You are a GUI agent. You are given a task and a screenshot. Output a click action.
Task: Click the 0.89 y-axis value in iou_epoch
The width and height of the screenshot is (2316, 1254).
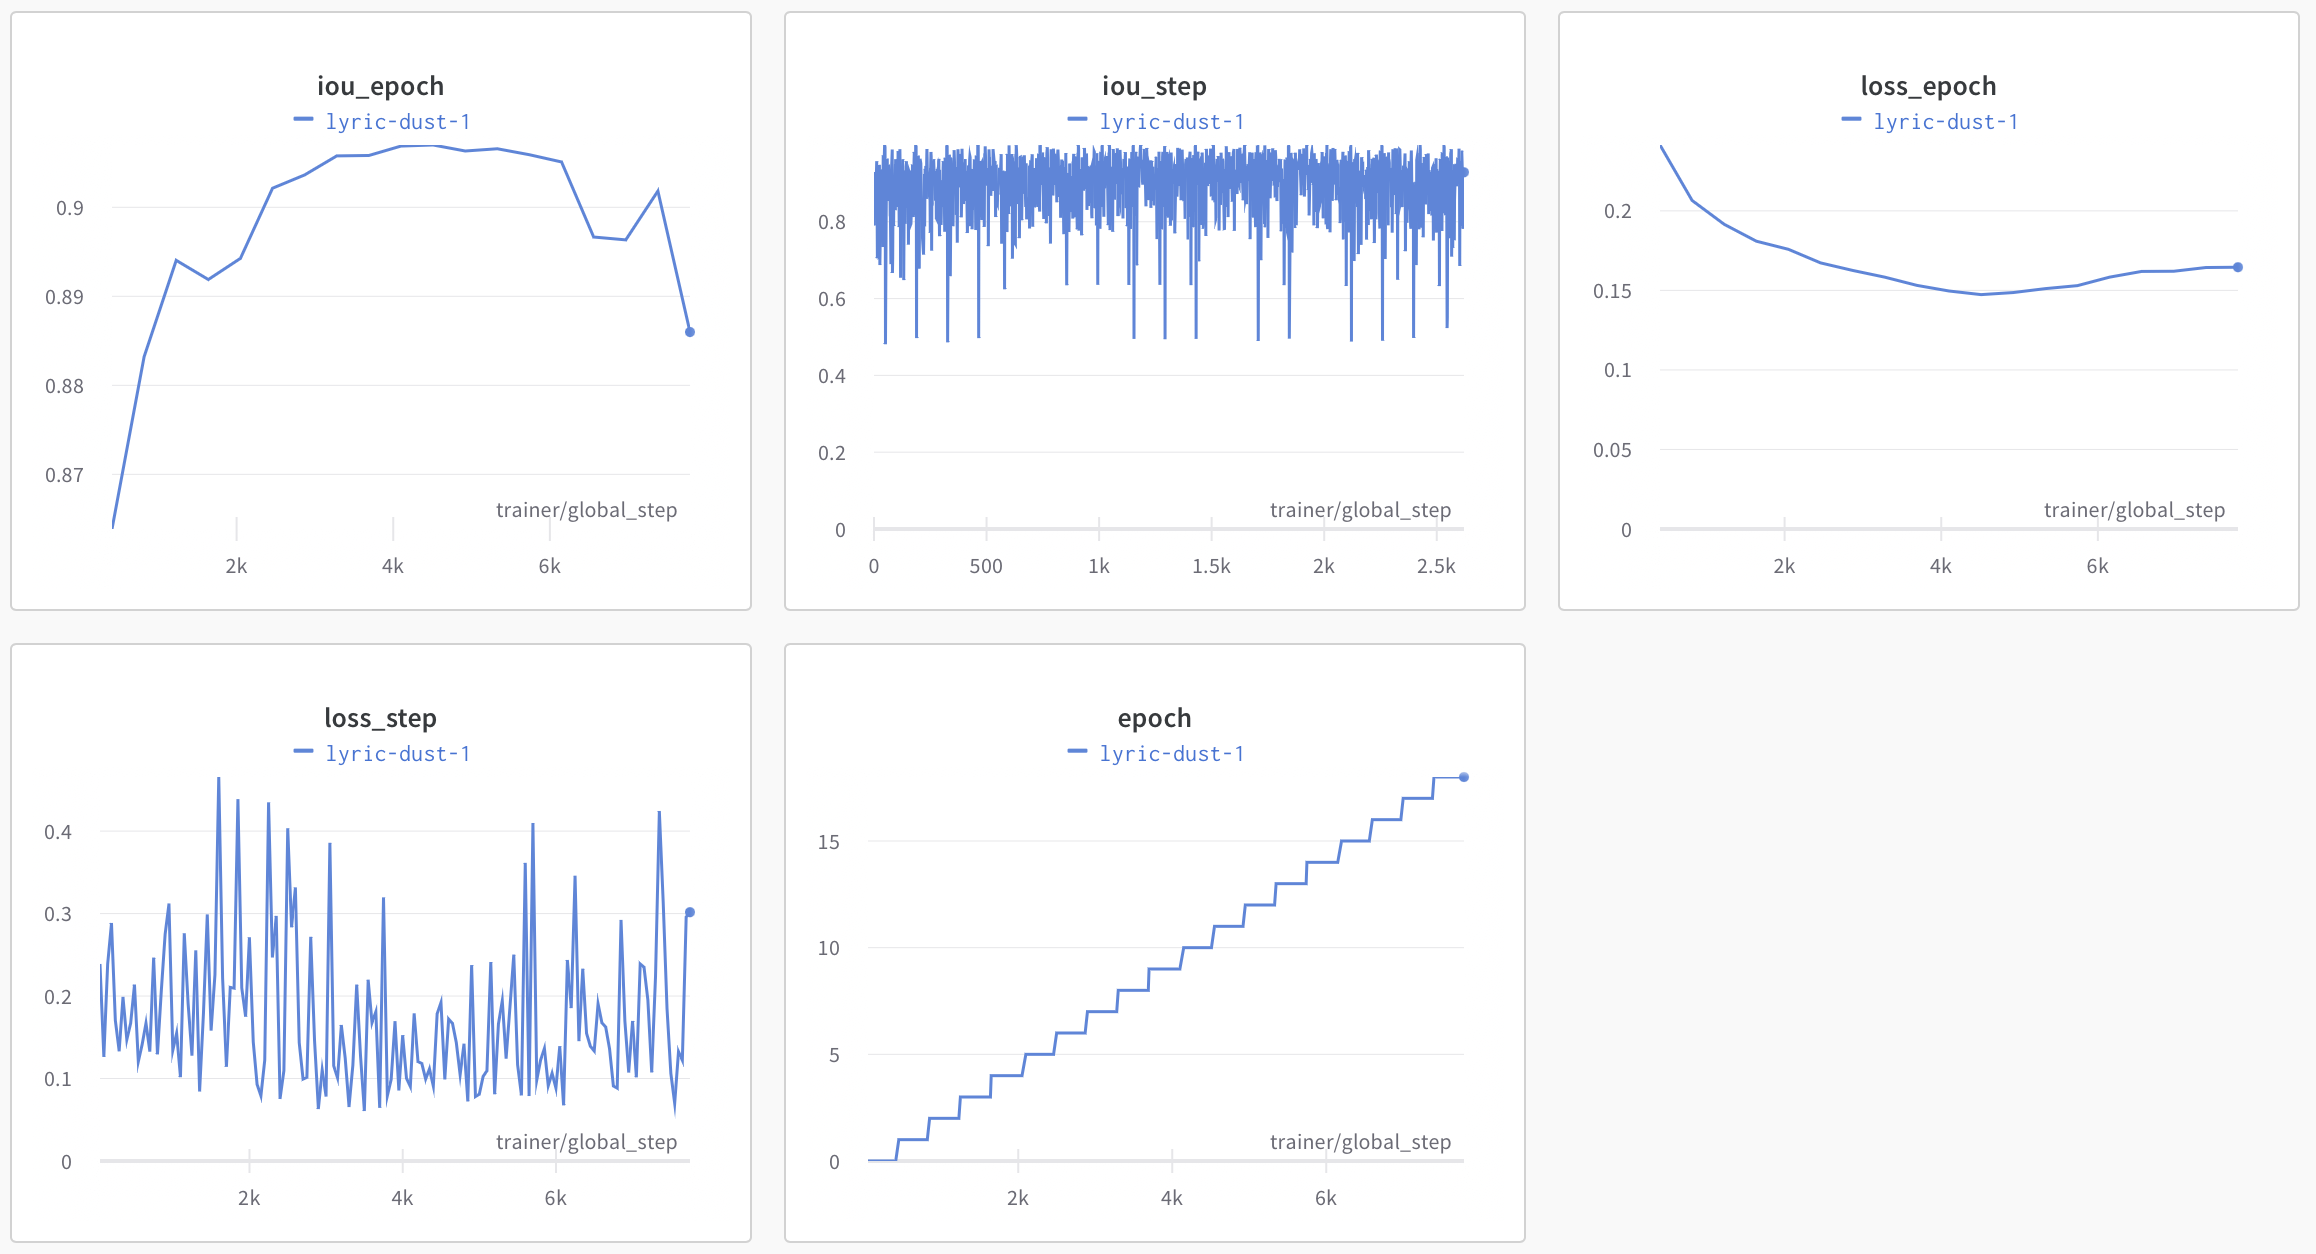point(64,297)
